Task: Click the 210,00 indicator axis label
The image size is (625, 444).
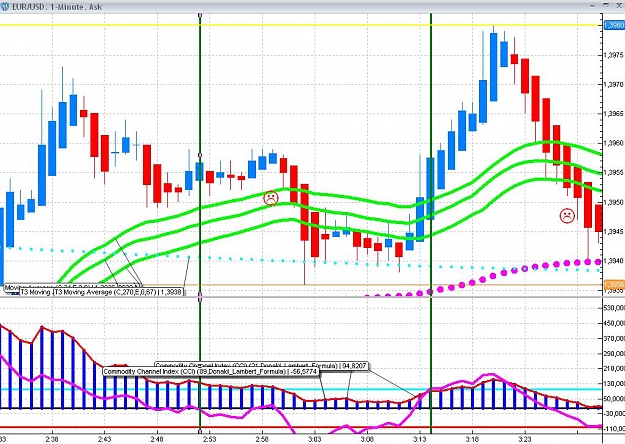Action: coord(615,369)
